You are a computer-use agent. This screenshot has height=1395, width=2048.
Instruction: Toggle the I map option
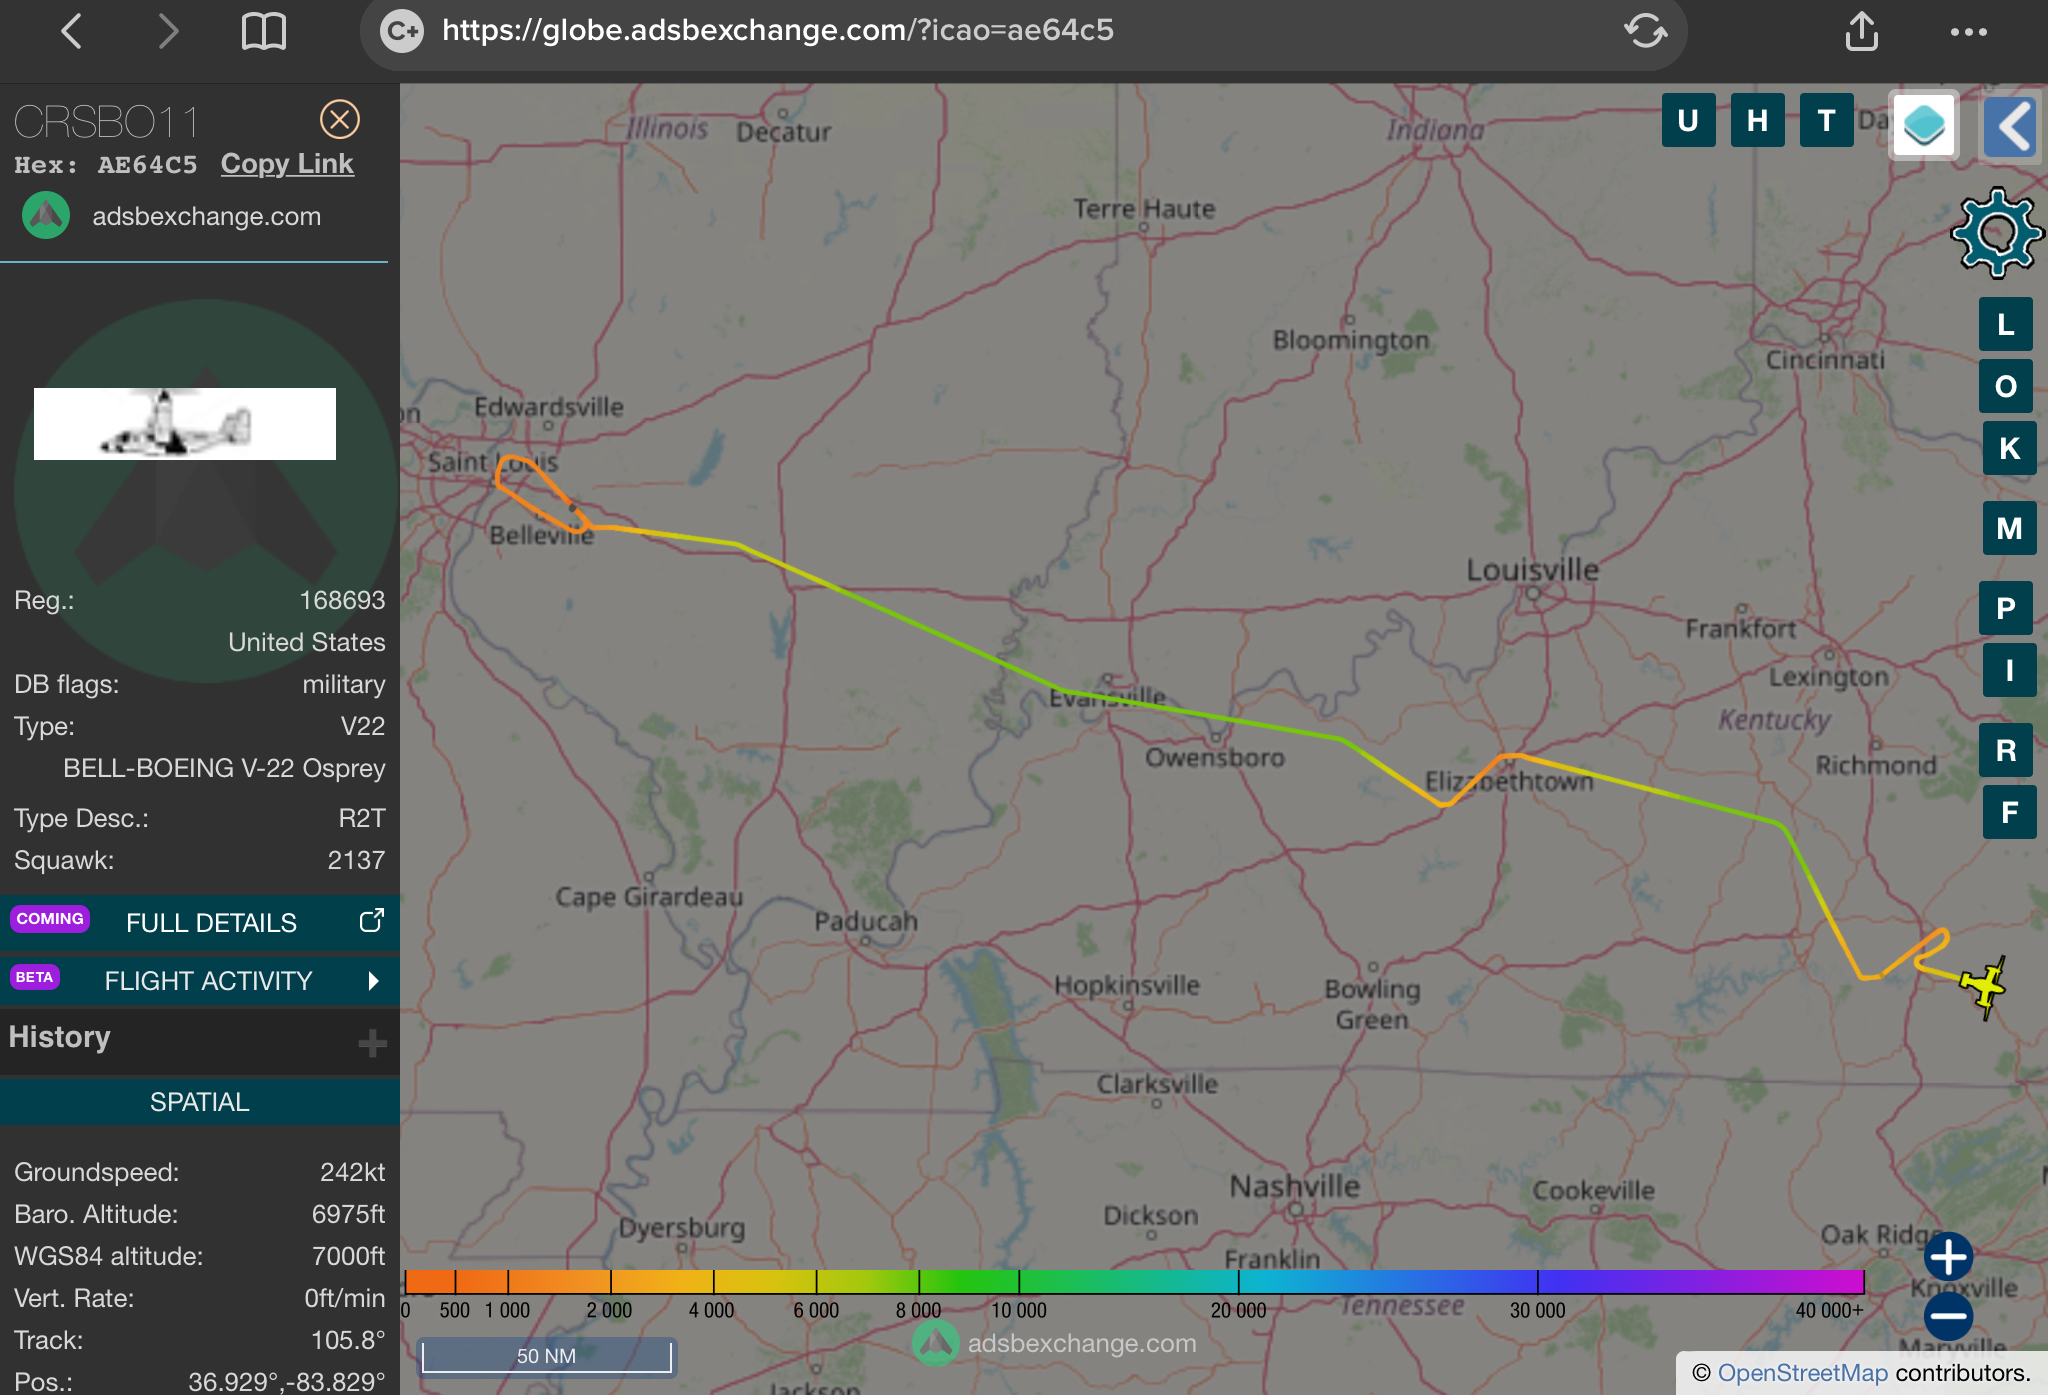click(x=2009, y=670)
